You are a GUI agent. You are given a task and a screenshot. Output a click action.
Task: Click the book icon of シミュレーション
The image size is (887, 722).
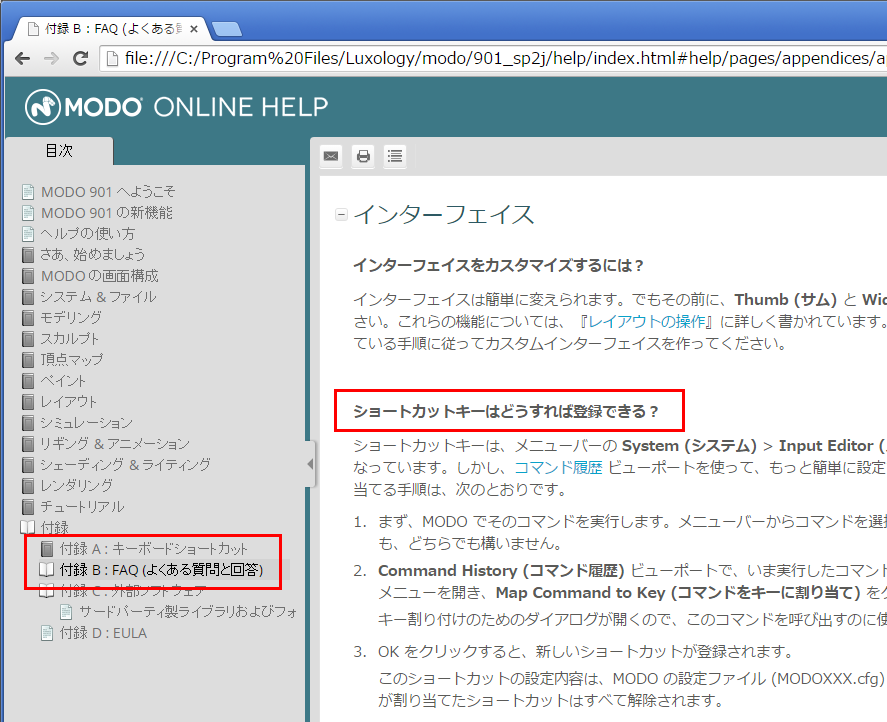tap(28, 422)
